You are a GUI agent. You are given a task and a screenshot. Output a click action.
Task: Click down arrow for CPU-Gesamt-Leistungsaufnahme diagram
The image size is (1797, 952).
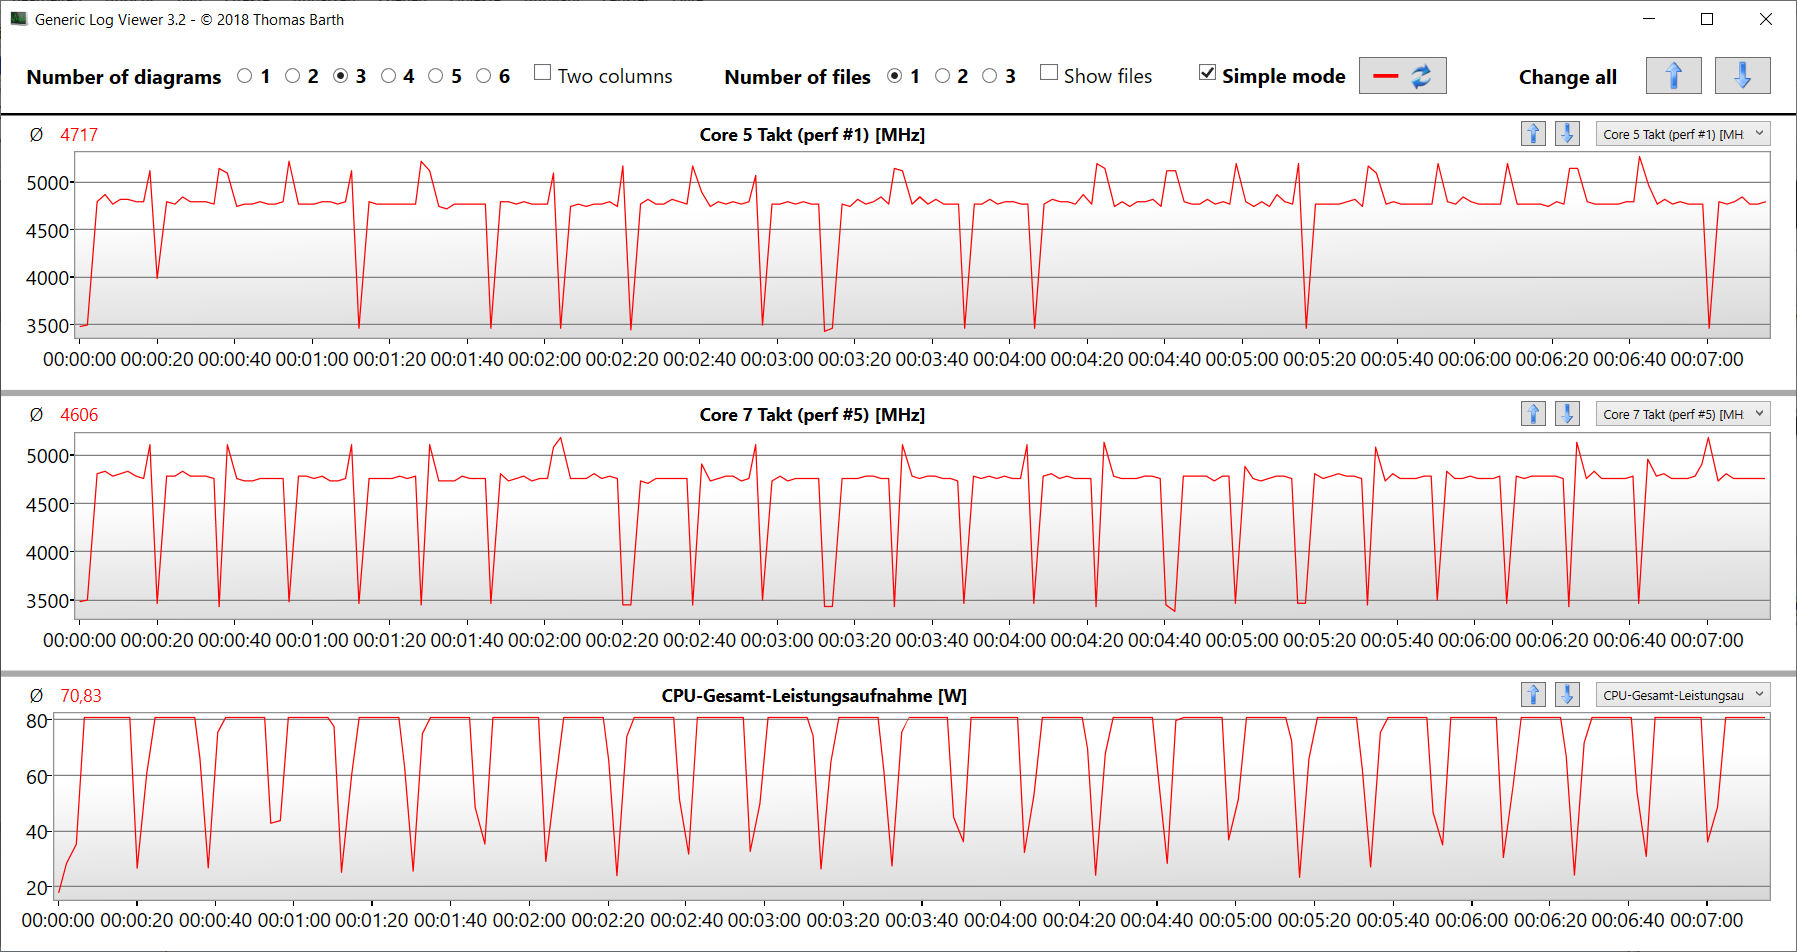tap(1567, 695)
